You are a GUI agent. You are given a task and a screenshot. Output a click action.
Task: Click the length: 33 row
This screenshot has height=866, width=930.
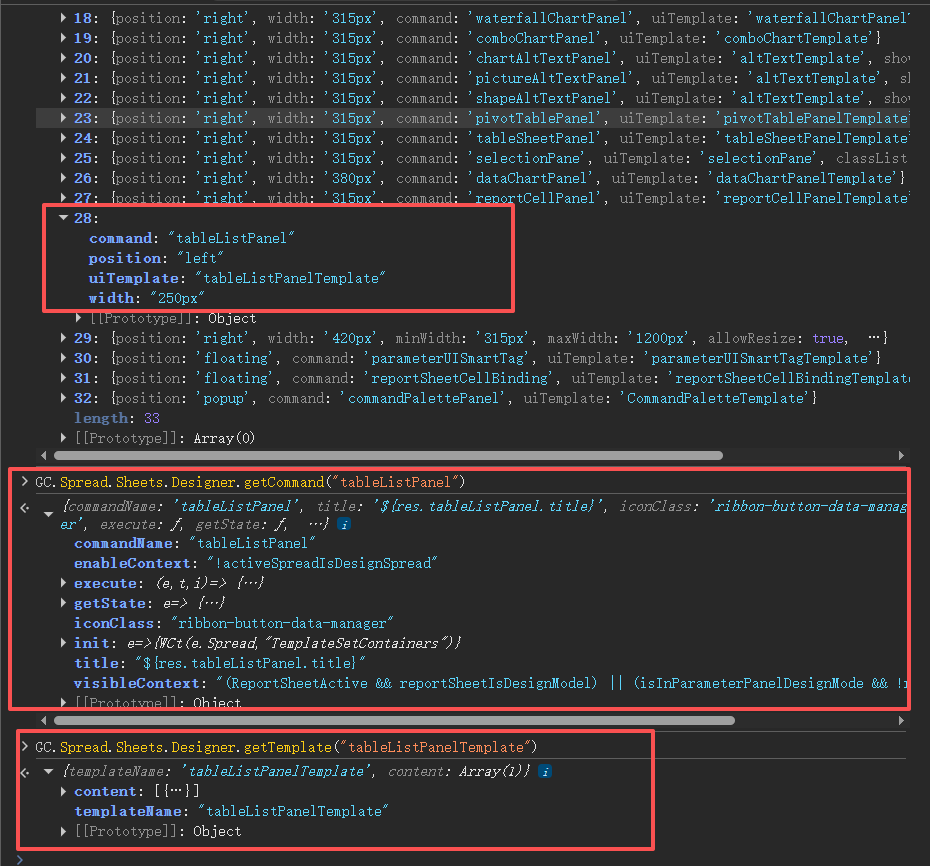(117, 418)
